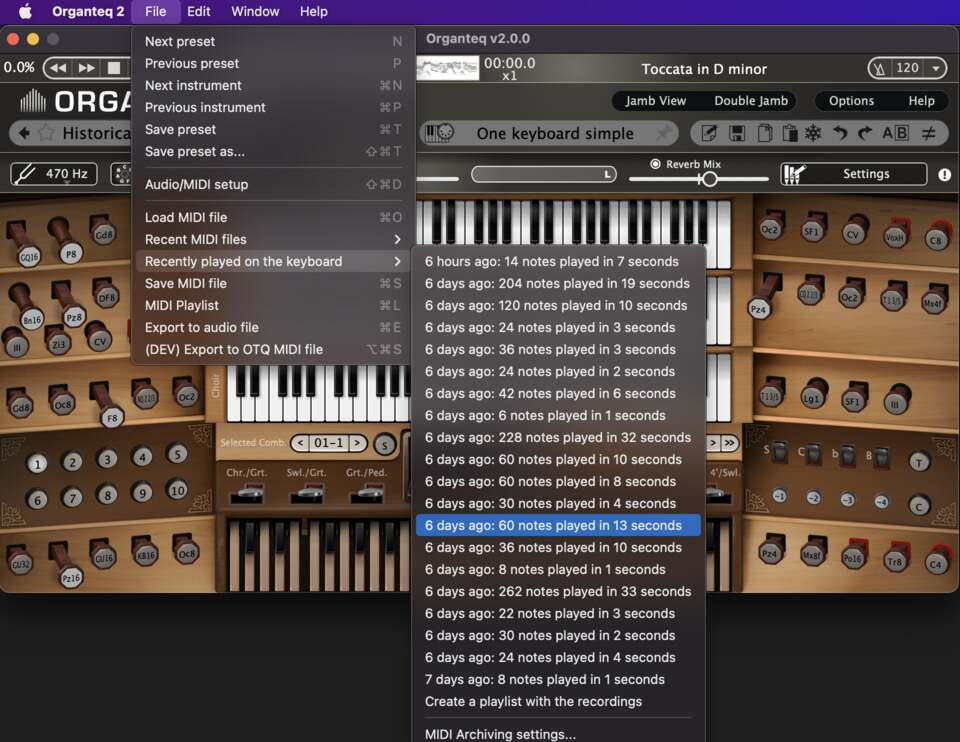The width and height of the screenshot is (960, 742).
Task: Click the back arrow beside Historical preset
Action: (24, 133)
